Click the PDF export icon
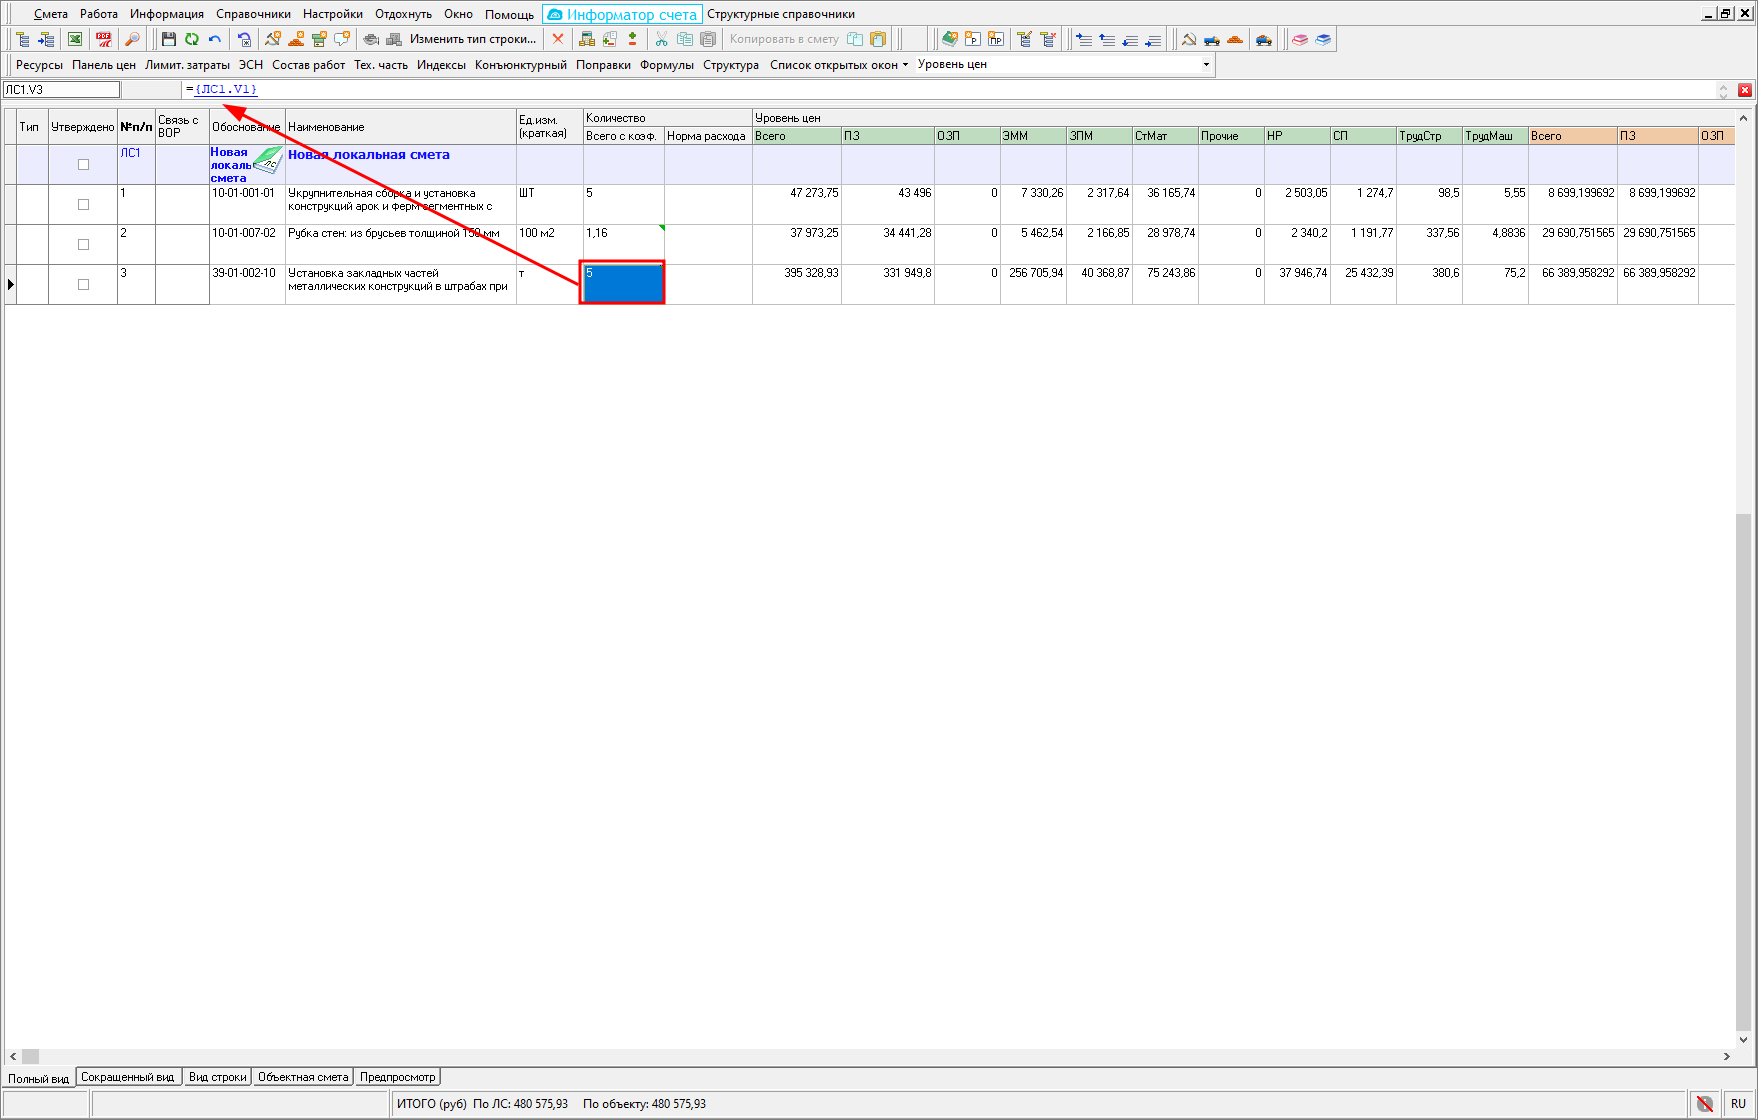 coord(104,39)
